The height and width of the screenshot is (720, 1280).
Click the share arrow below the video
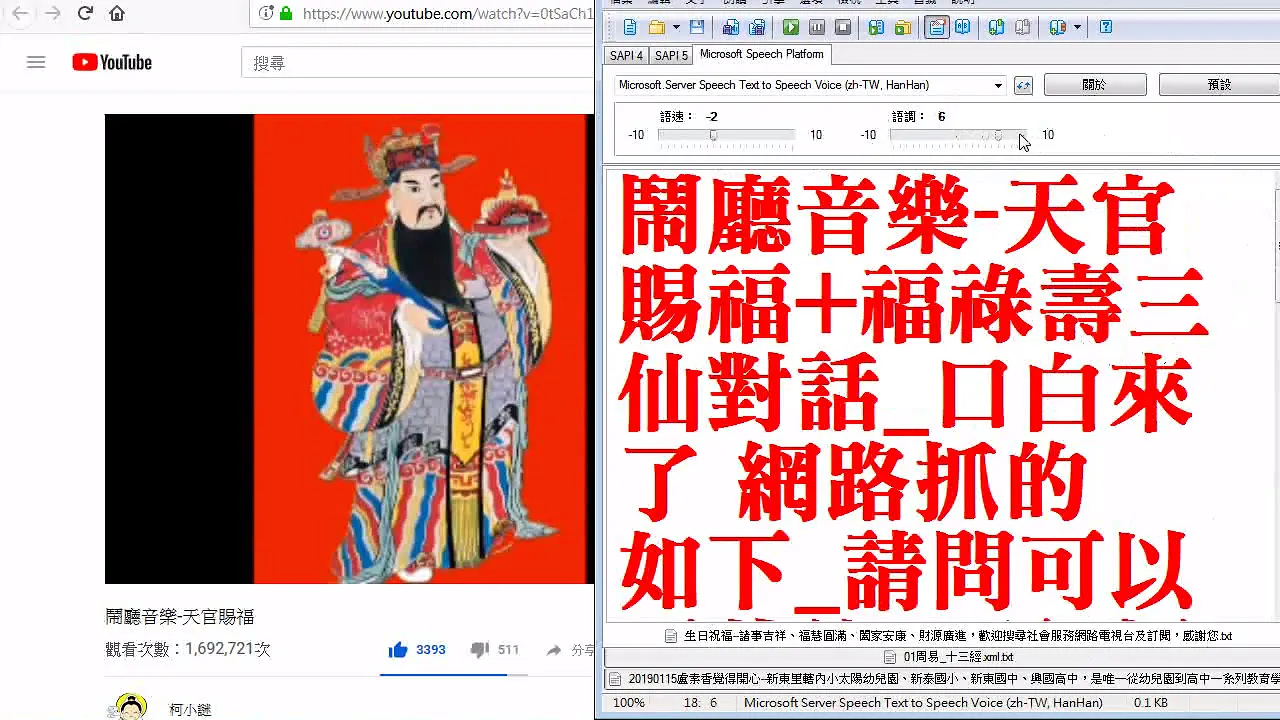click(554, 650)
